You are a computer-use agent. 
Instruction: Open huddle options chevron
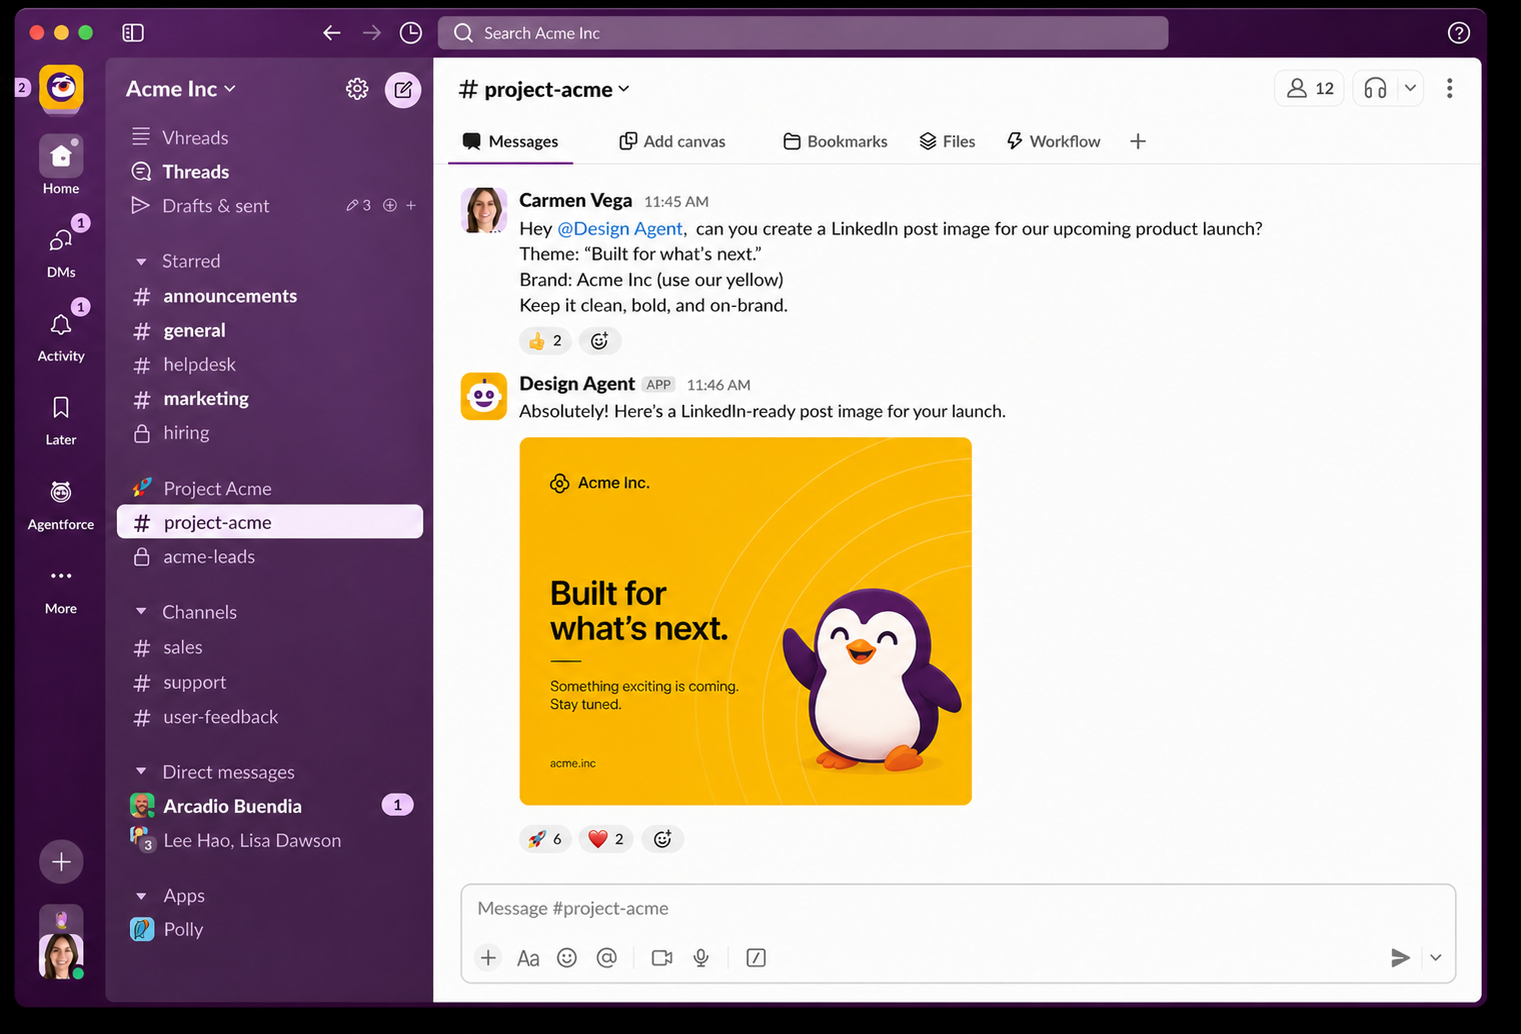1410,89
